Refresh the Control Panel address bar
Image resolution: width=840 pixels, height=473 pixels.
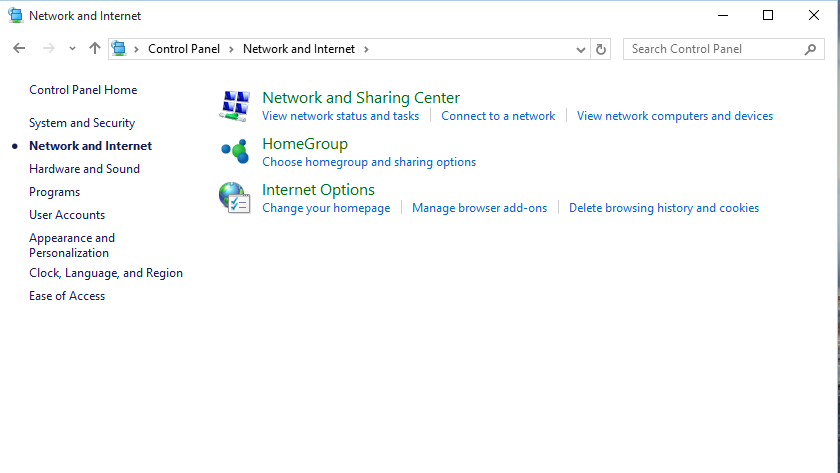(601, 49)
